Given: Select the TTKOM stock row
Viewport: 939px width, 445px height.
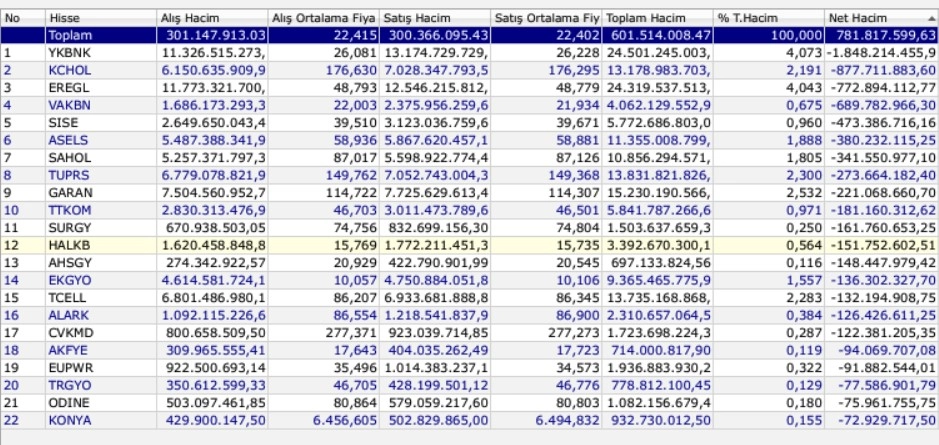Looking at the screenshot, I should pos(470,210).
